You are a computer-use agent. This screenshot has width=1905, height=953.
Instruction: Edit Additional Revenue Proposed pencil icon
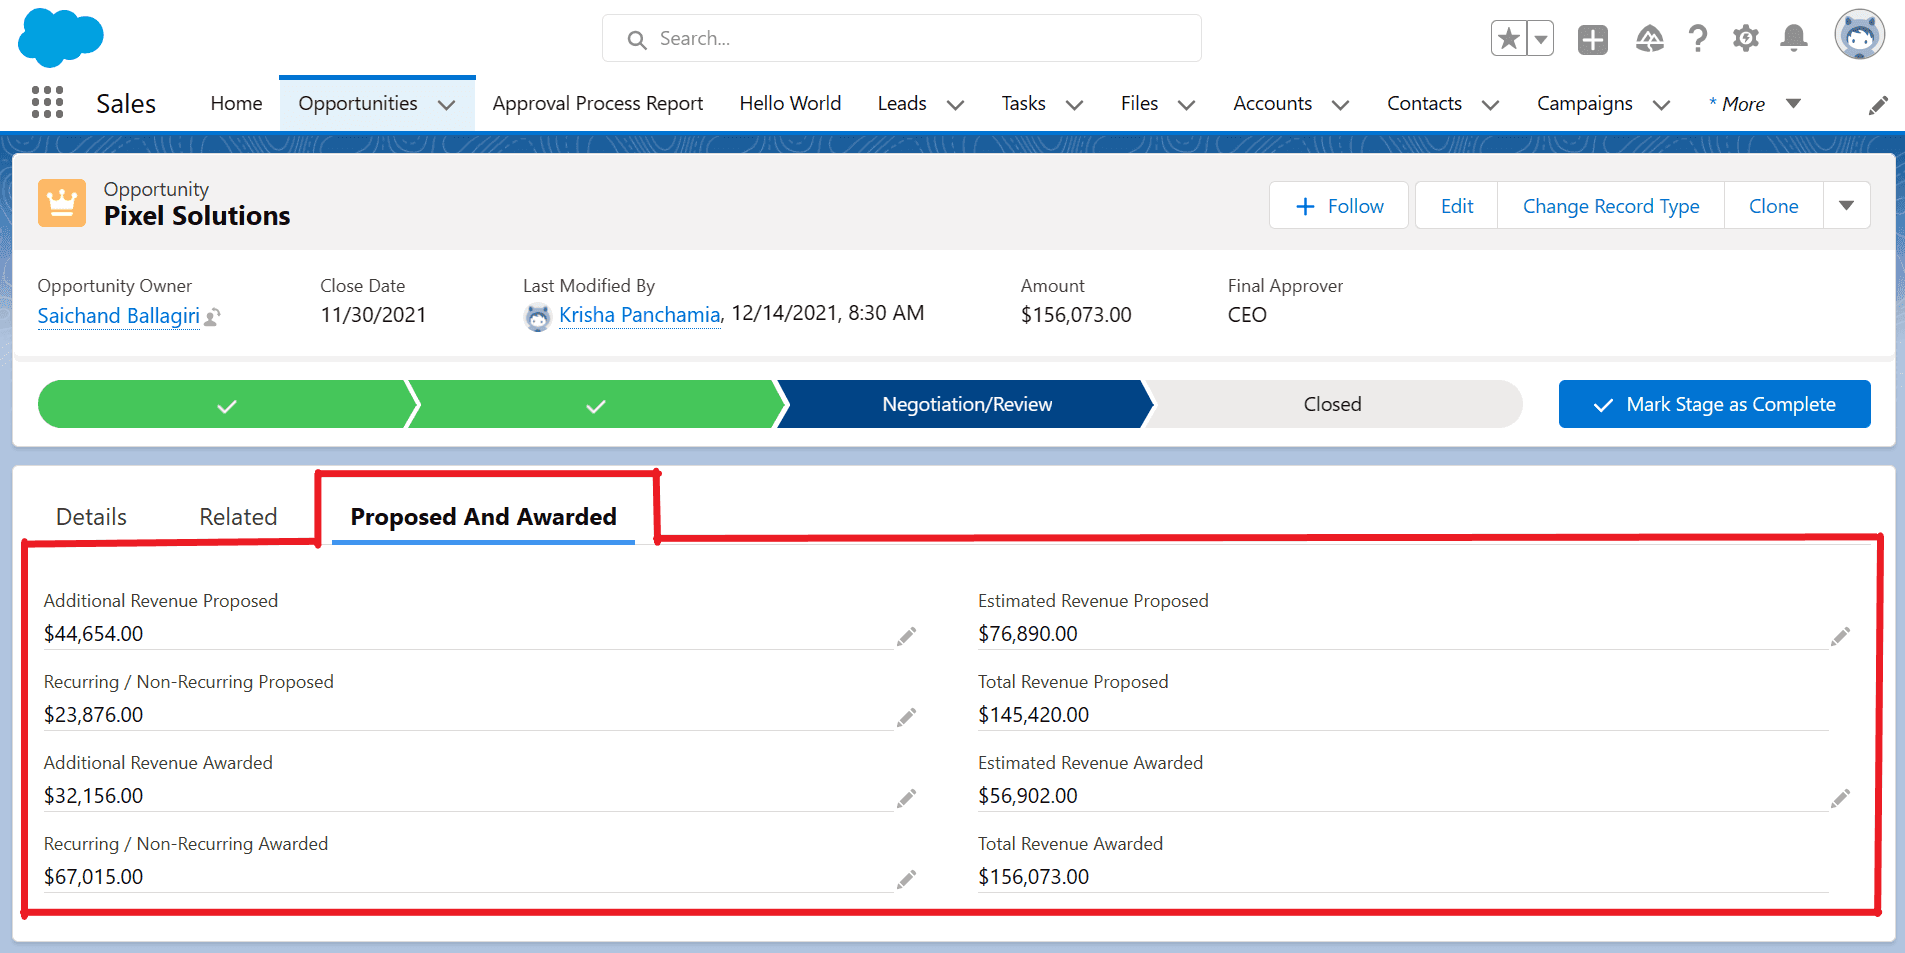tap(906, 636)
